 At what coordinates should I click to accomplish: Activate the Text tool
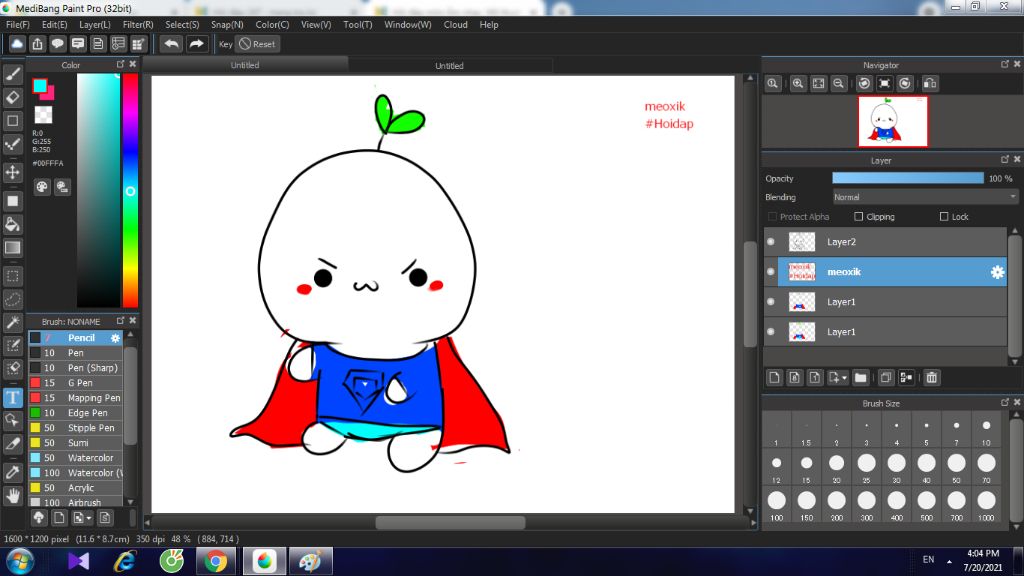[x=12, y=397]
